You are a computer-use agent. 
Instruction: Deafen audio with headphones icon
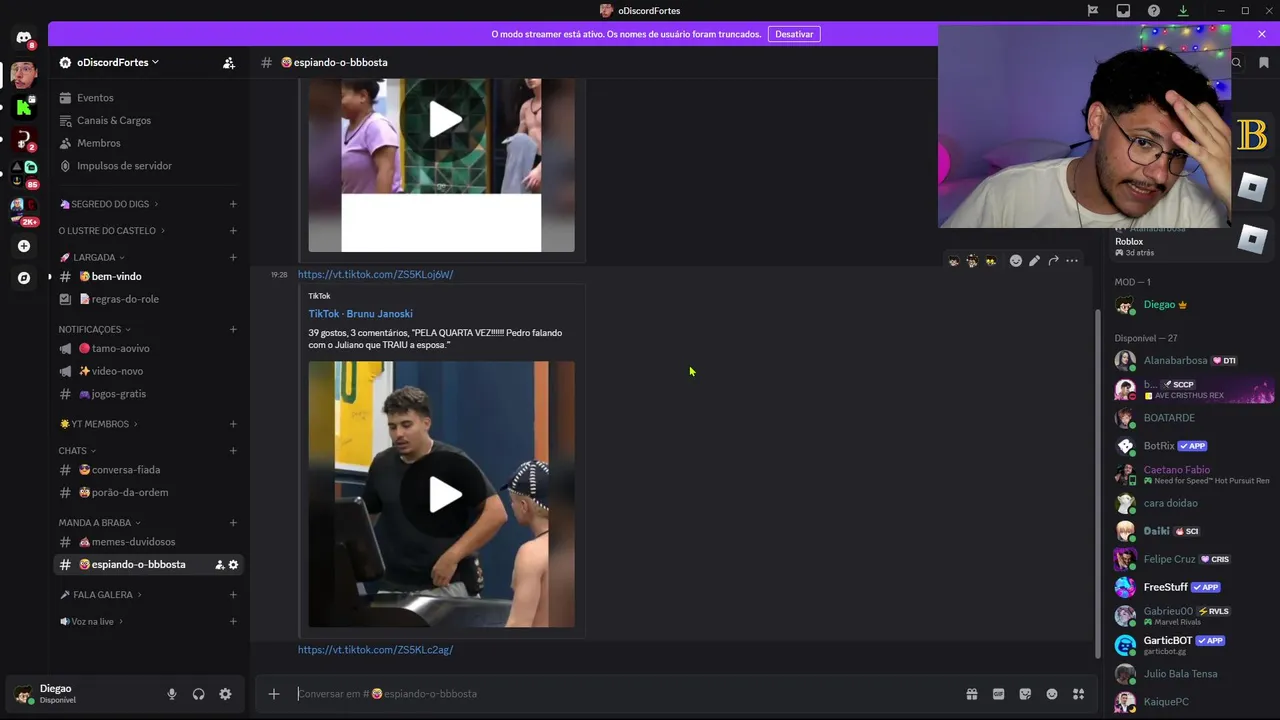tap(198, 694)
